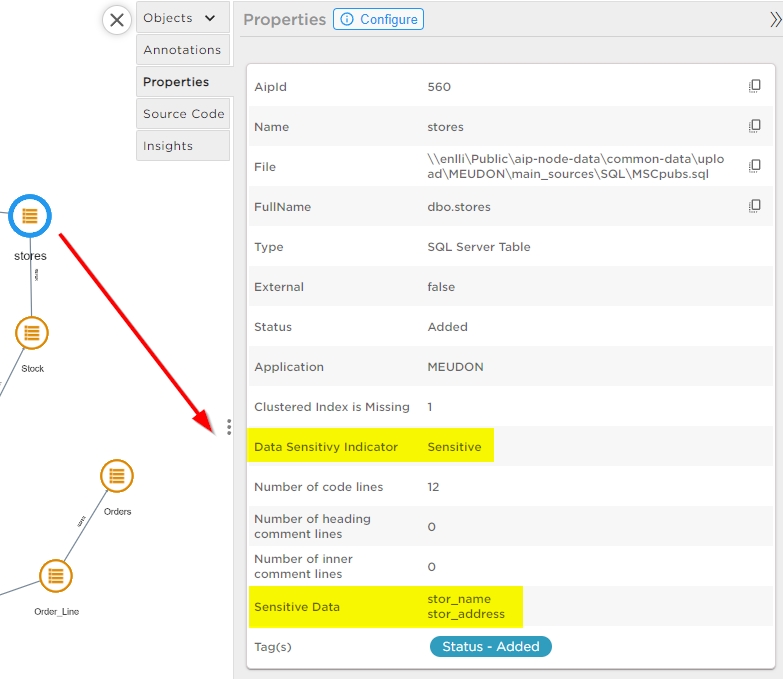Click the Status - Added tag
Screen dimensions: 783x679
pyautogui.click(x=490, y=647)
